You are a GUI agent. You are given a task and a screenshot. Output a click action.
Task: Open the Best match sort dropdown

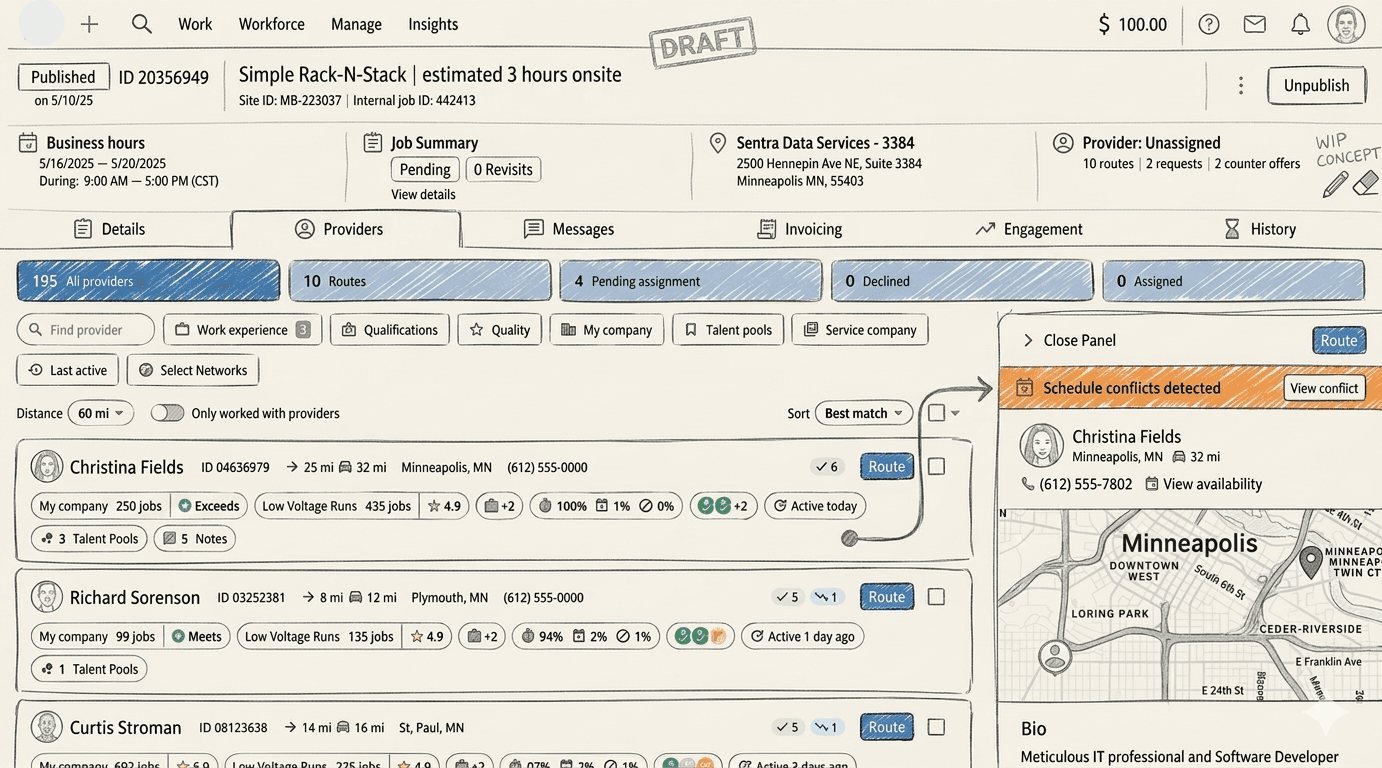point(863,413)
